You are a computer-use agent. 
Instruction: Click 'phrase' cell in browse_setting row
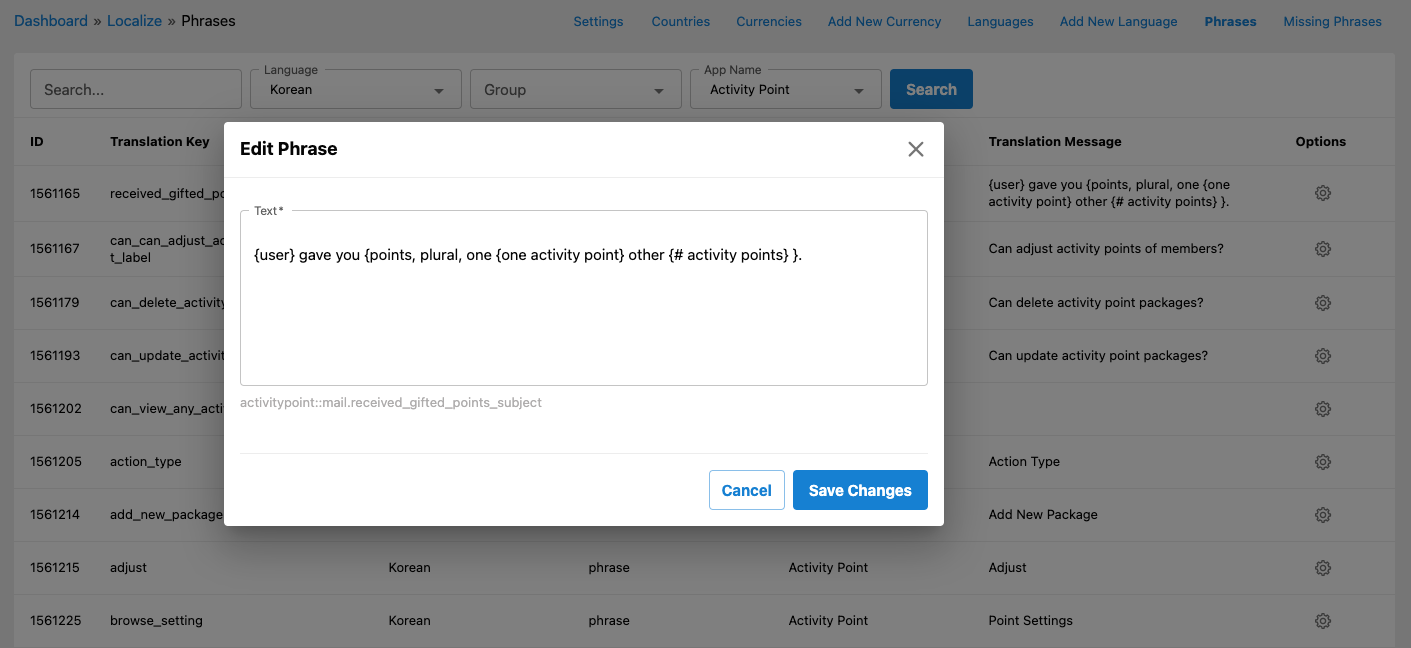[609, 621]
